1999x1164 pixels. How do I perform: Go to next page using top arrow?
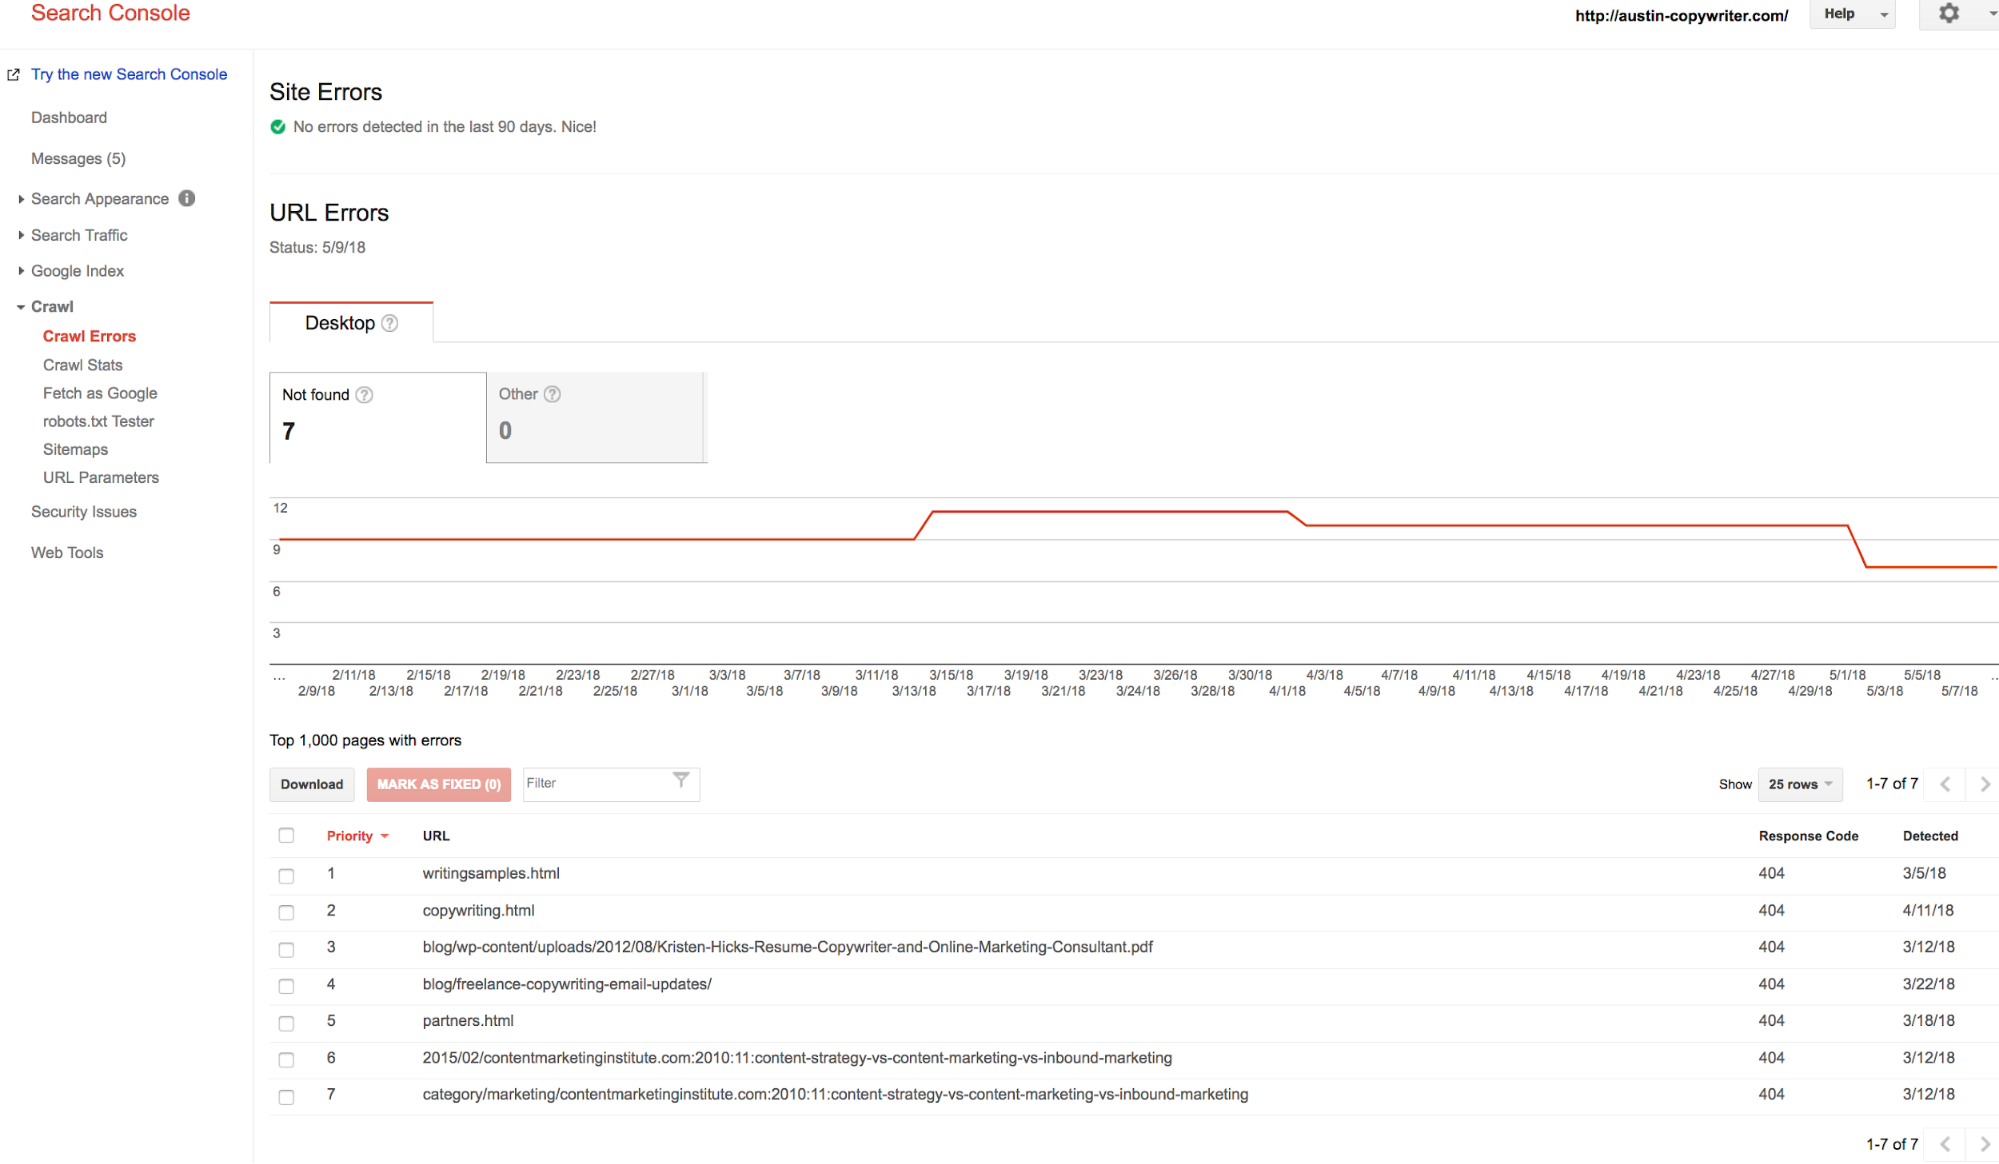(x=1985, y=784)
